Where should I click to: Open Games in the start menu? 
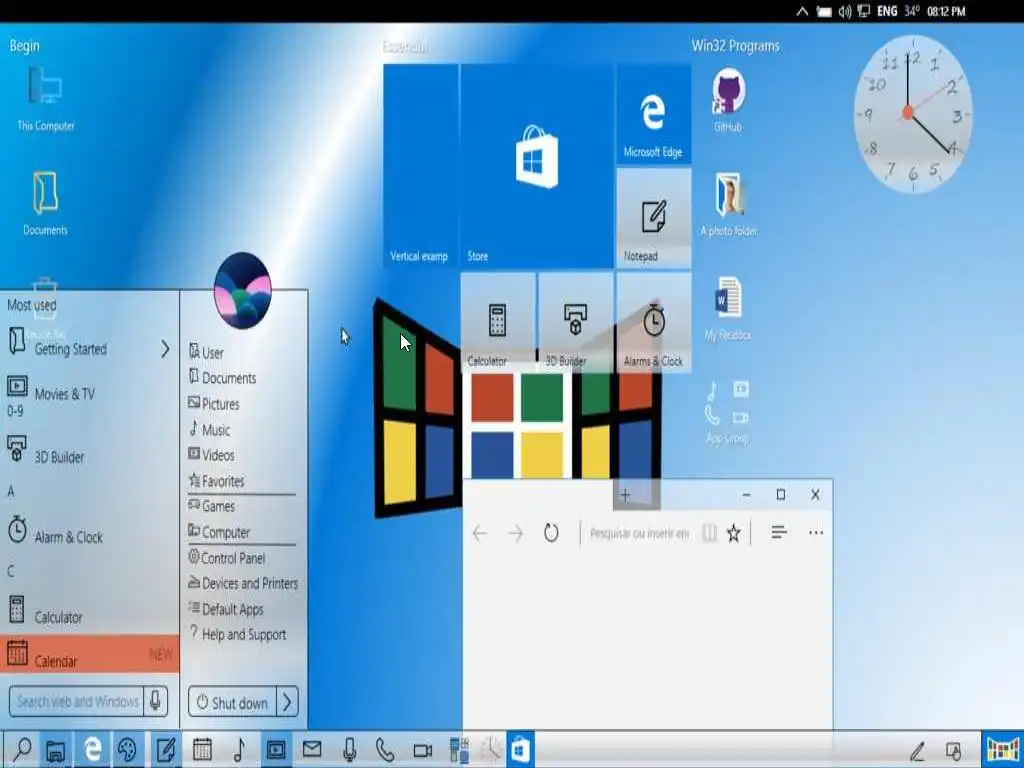pos(212,506)
